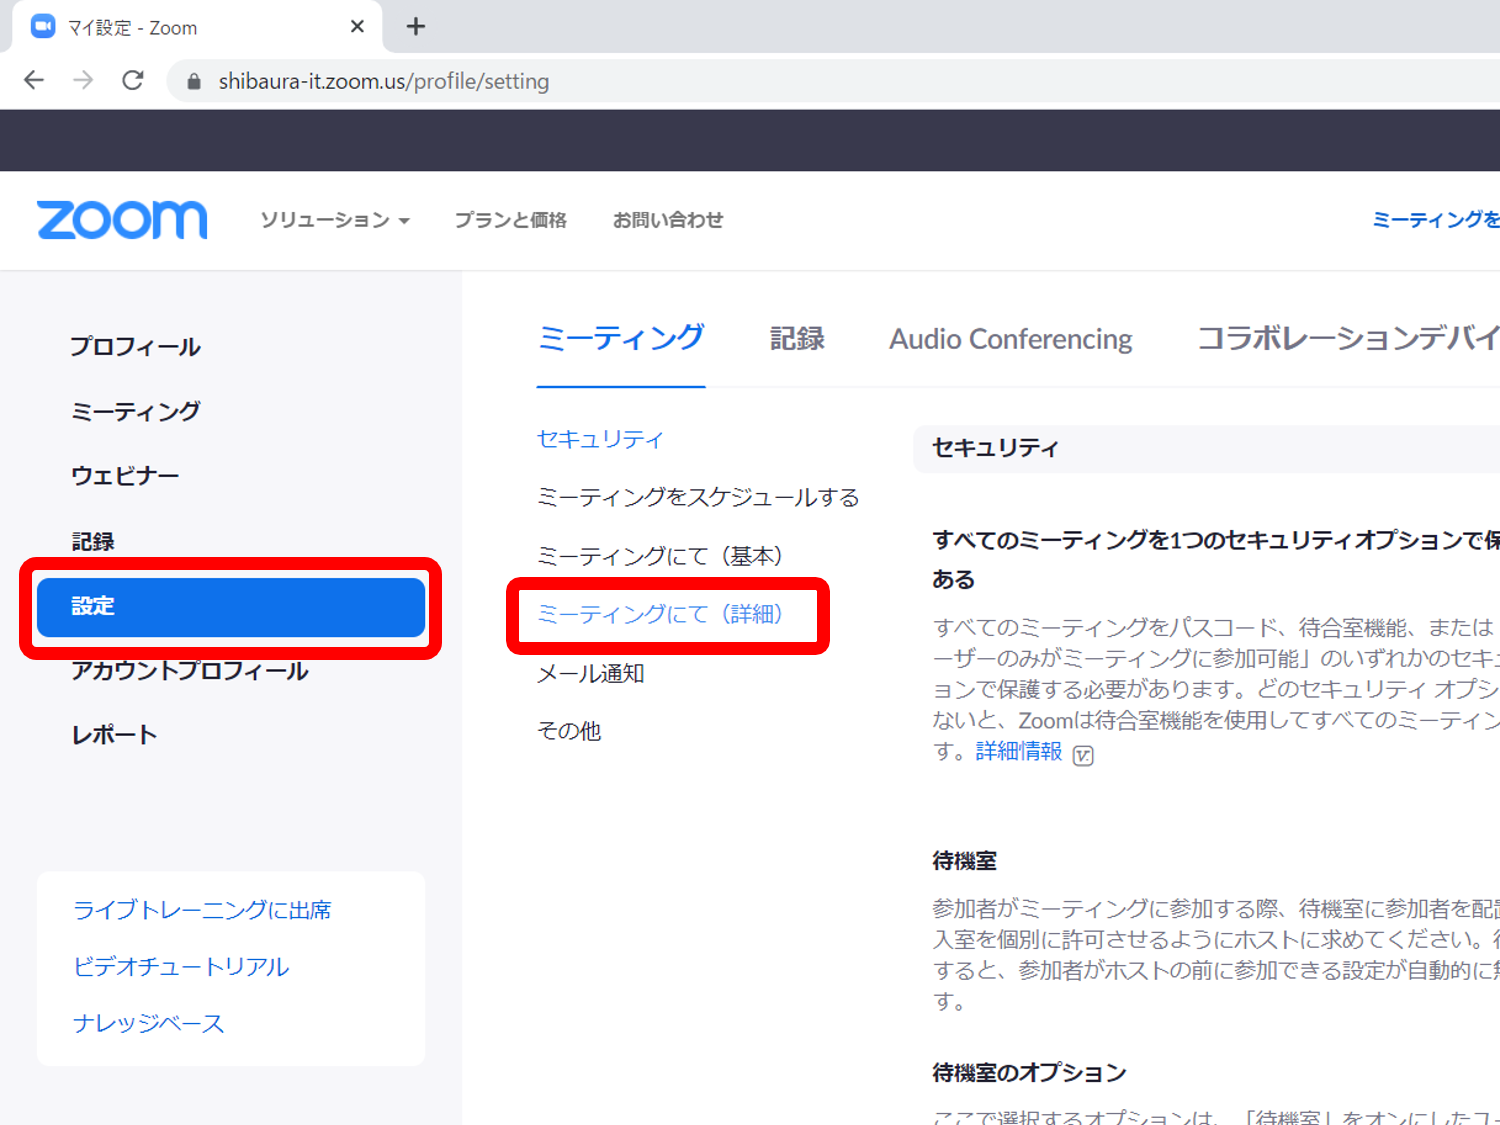
Task: Click the すべてのミーティングを1つのセキュリティオプション heading
Action: point(1215,559)
